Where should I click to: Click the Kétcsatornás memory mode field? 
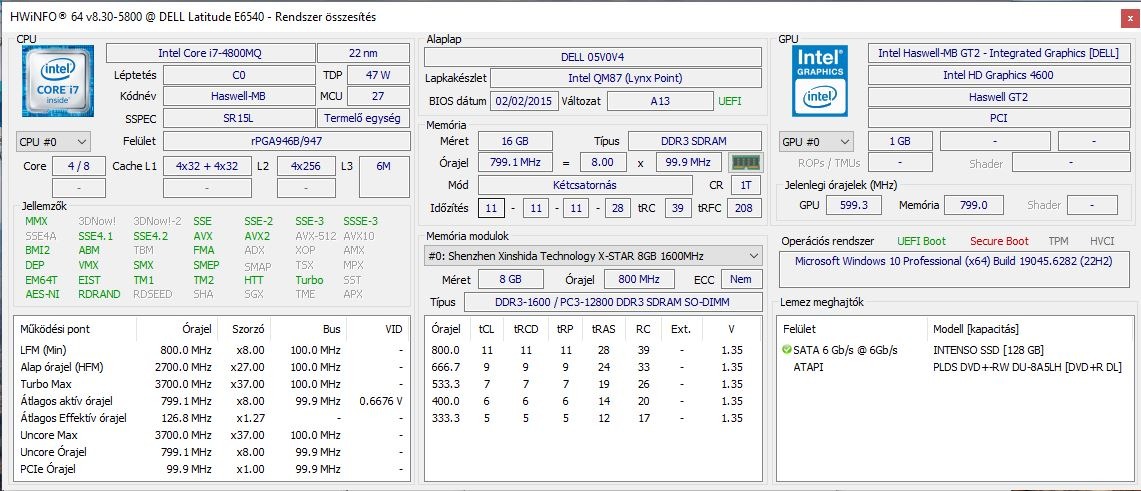[x=585, y=185]
